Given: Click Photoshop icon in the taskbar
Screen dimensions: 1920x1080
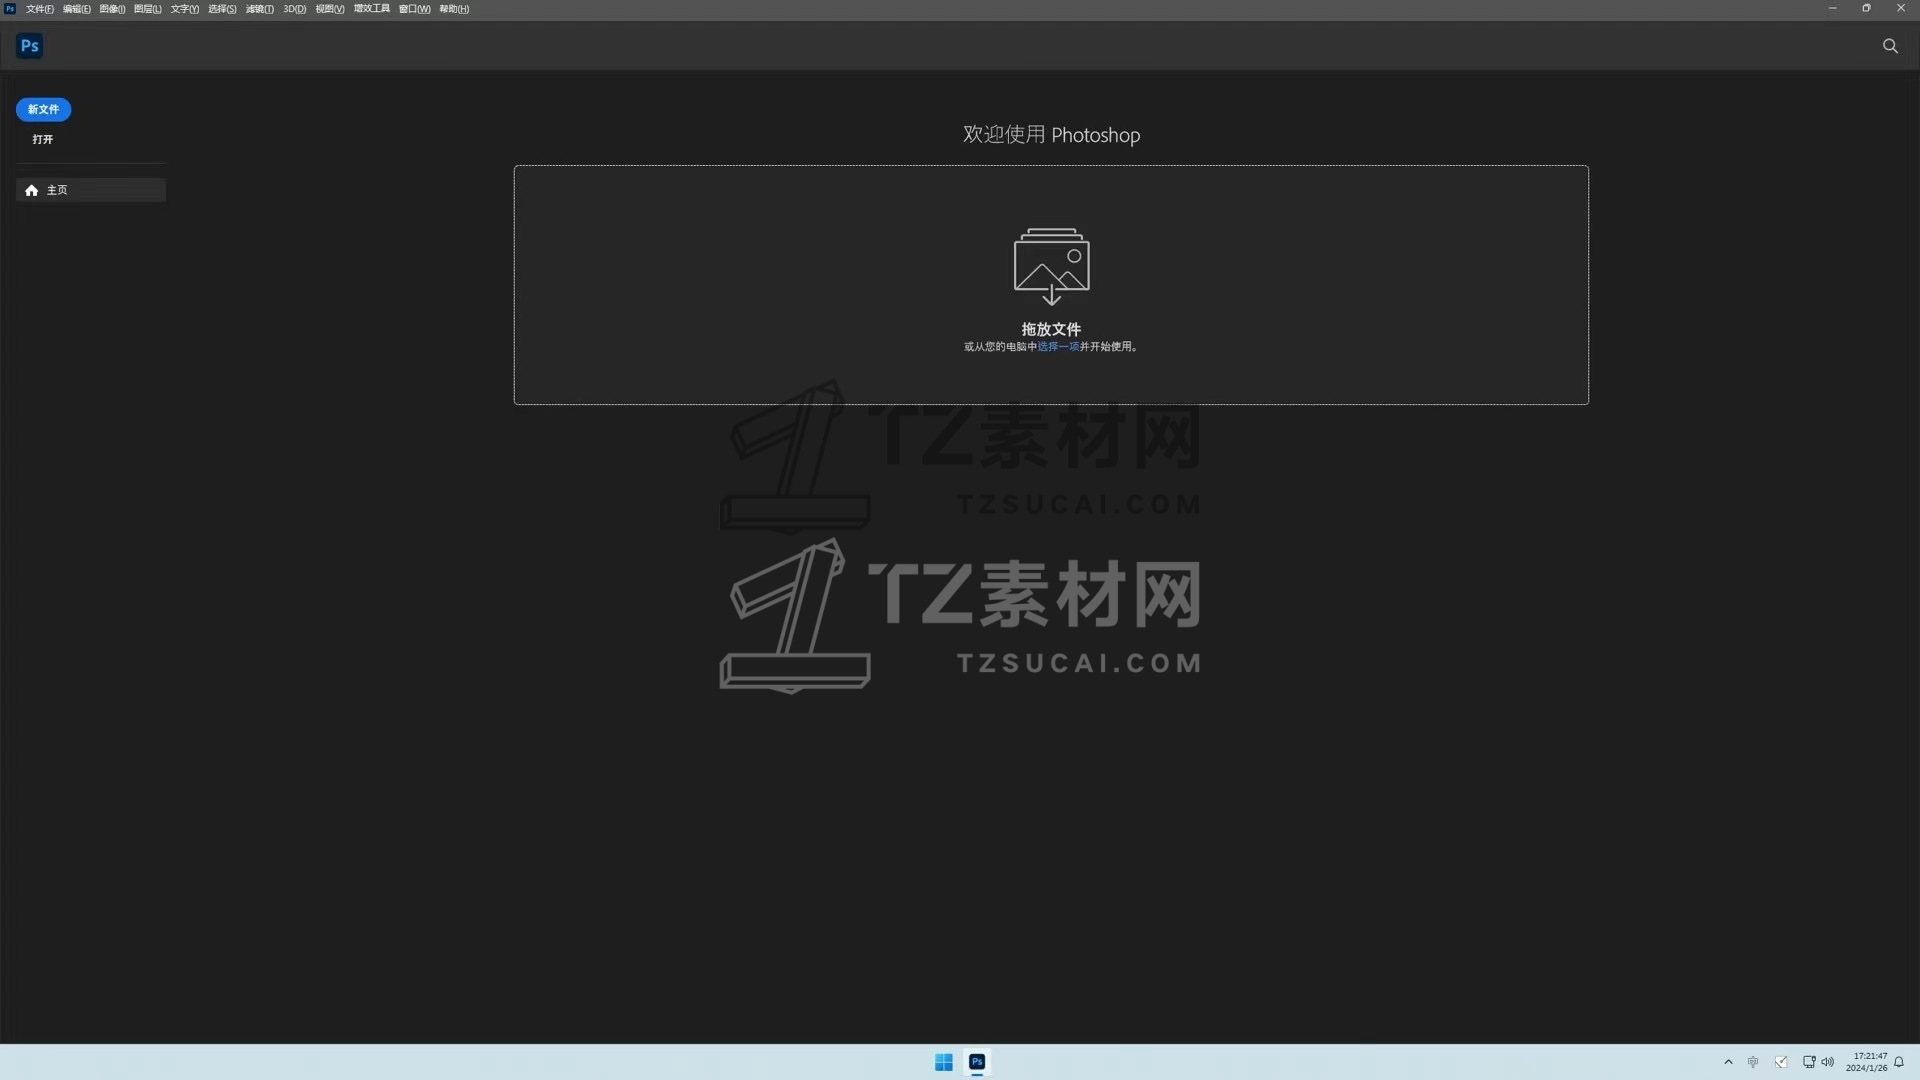Looking at the screenshot, I should [977, 1062].
